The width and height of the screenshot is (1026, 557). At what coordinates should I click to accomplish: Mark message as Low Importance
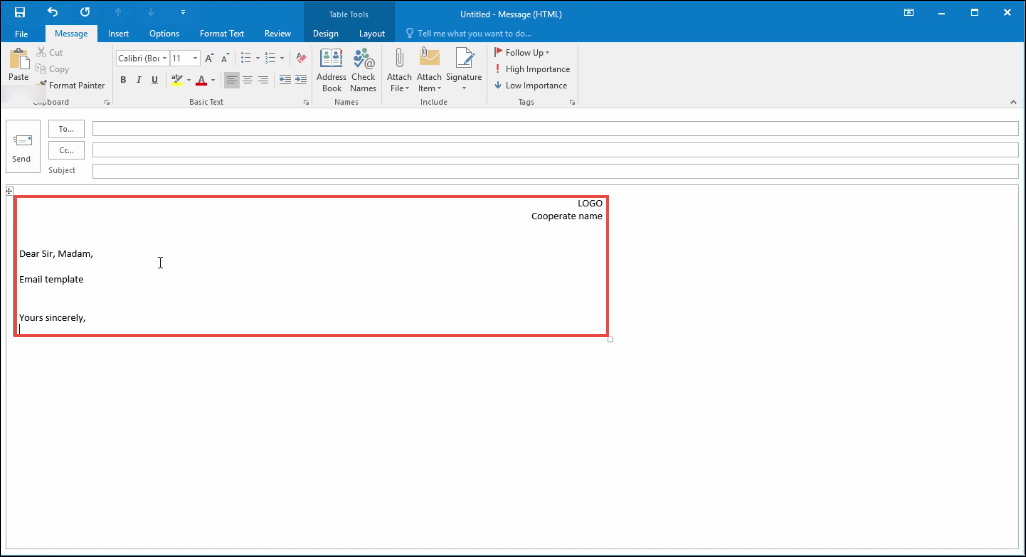[x=531, y=85]
